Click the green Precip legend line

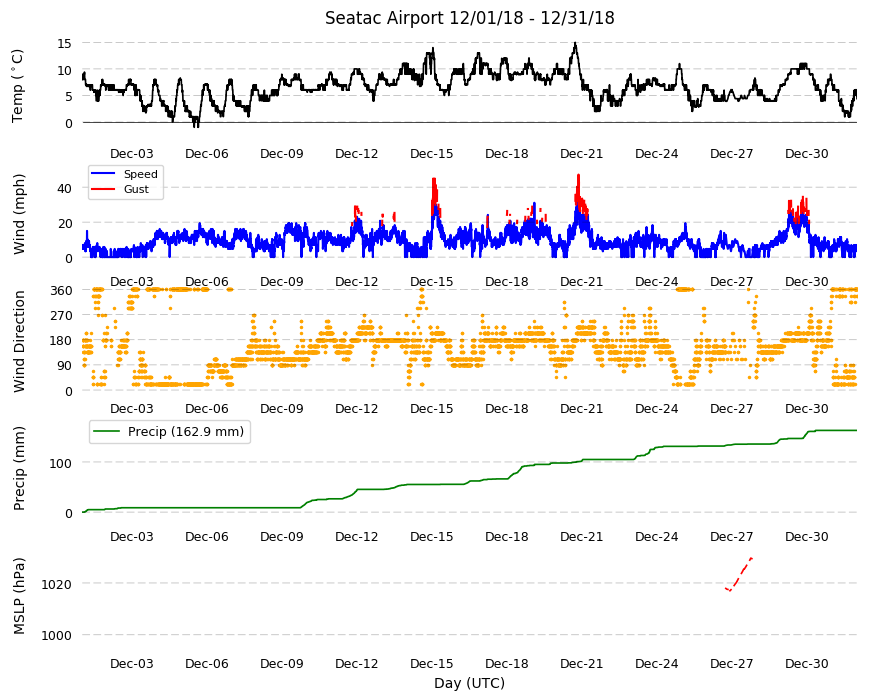click(x=106, y=432)
